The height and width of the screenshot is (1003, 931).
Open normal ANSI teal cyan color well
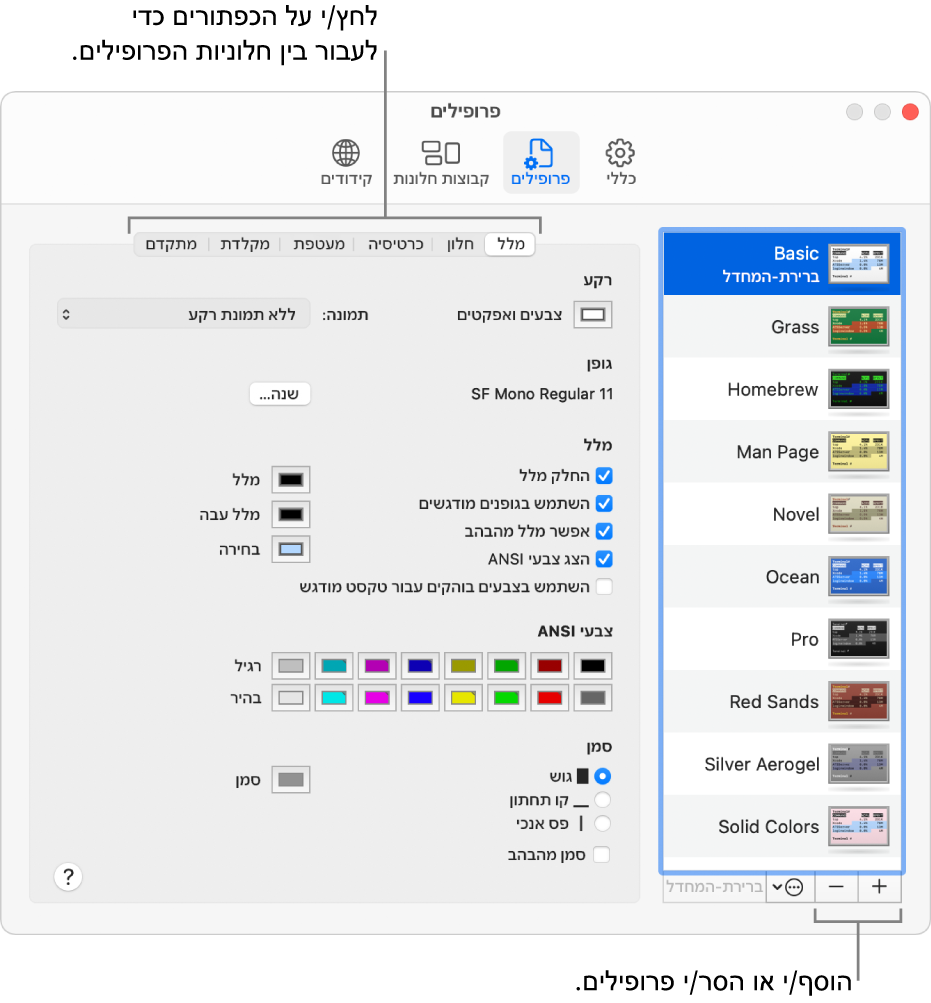click(334, 666)
